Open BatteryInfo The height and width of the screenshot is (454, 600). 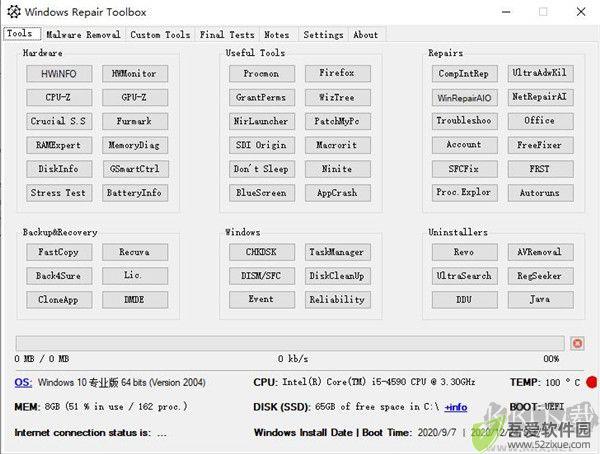coord(135,193)
